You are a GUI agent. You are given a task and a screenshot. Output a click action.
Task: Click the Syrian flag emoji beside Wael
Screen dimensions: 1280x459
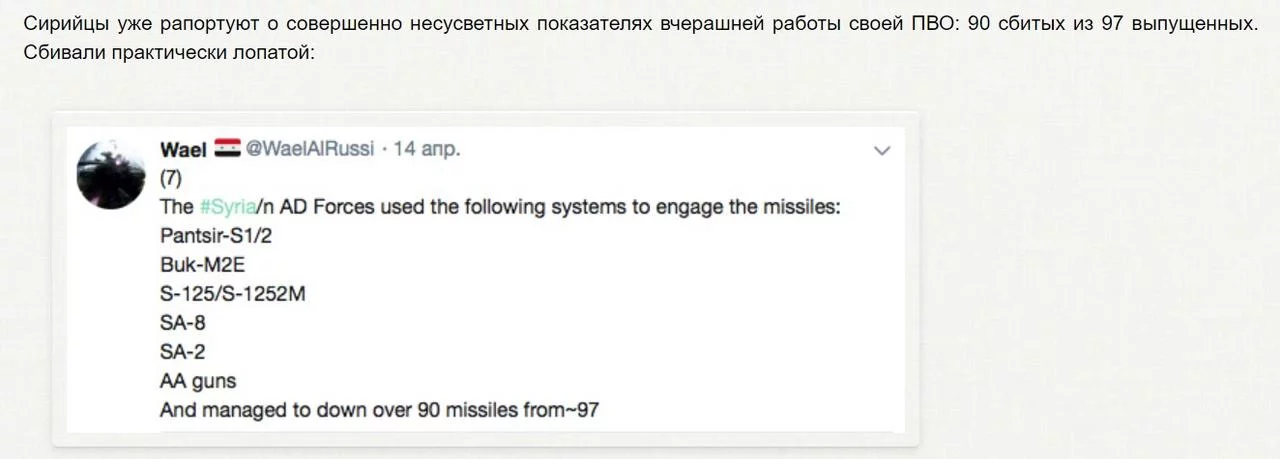click(227, 149)
